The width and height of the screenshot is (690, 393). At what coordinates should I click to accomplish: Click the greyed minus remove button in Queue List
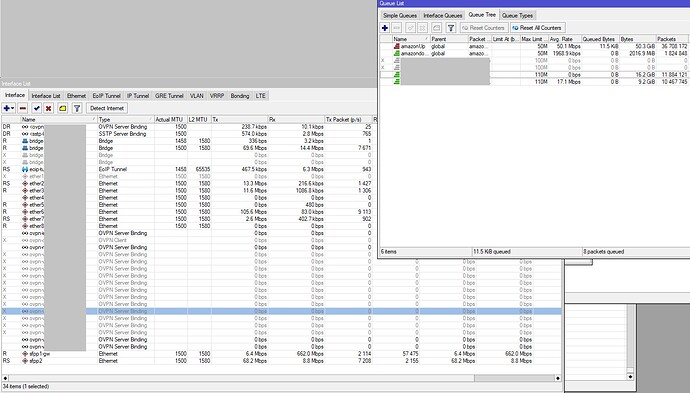(x=396, y=28)
